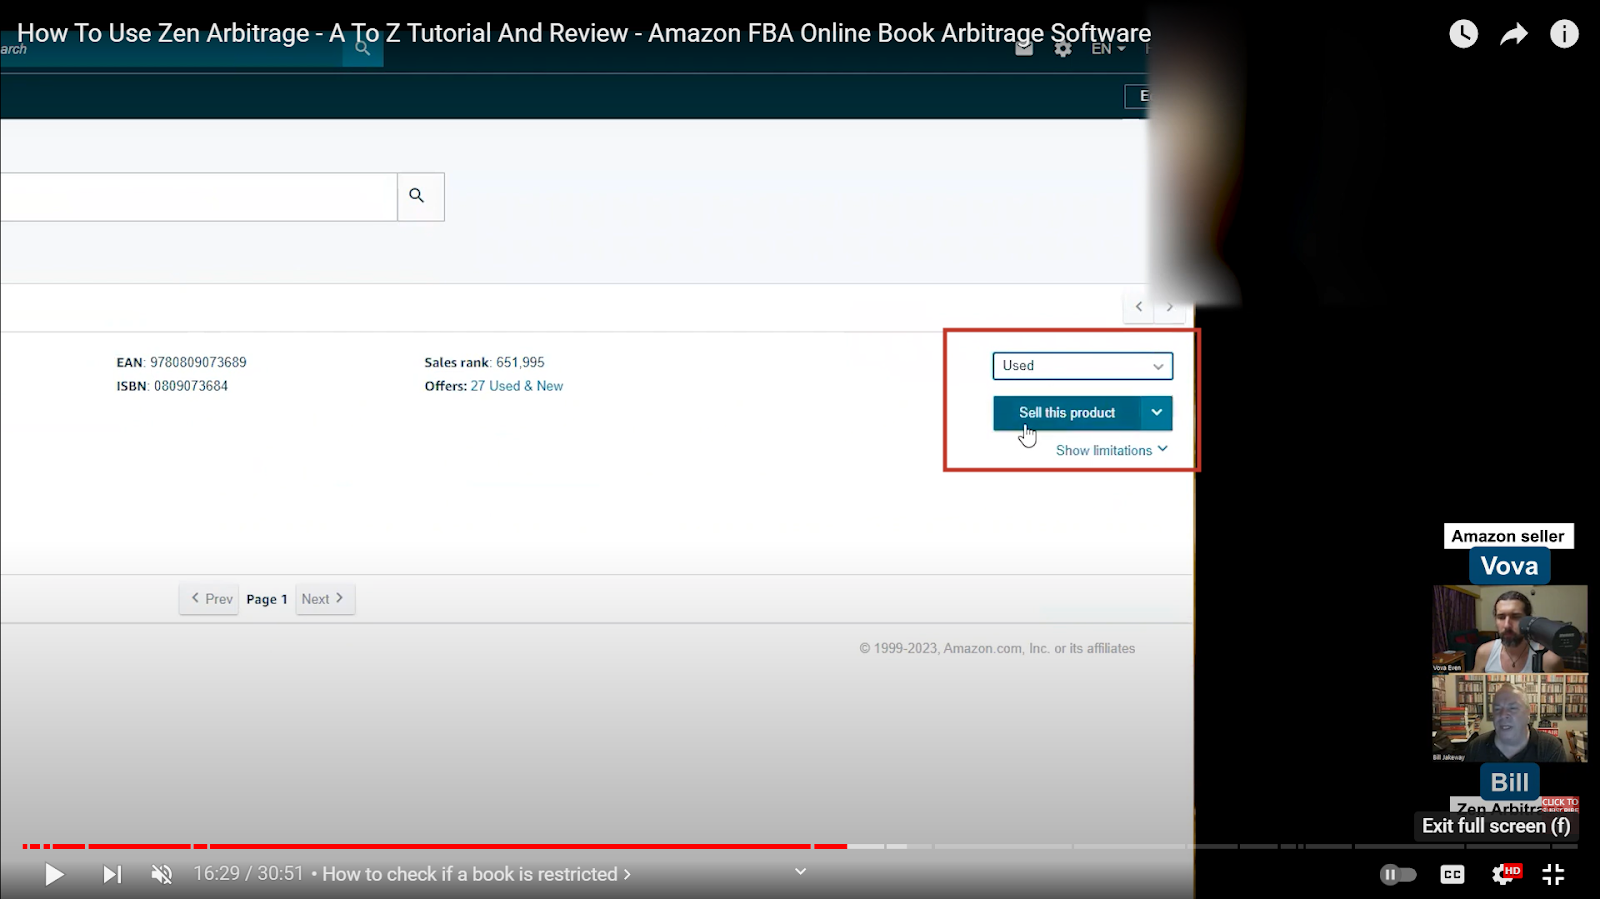The height and width of the screenshot is (899, 1600).
Task: Open the Used condition dropdown
Action: coord(1082,366)
